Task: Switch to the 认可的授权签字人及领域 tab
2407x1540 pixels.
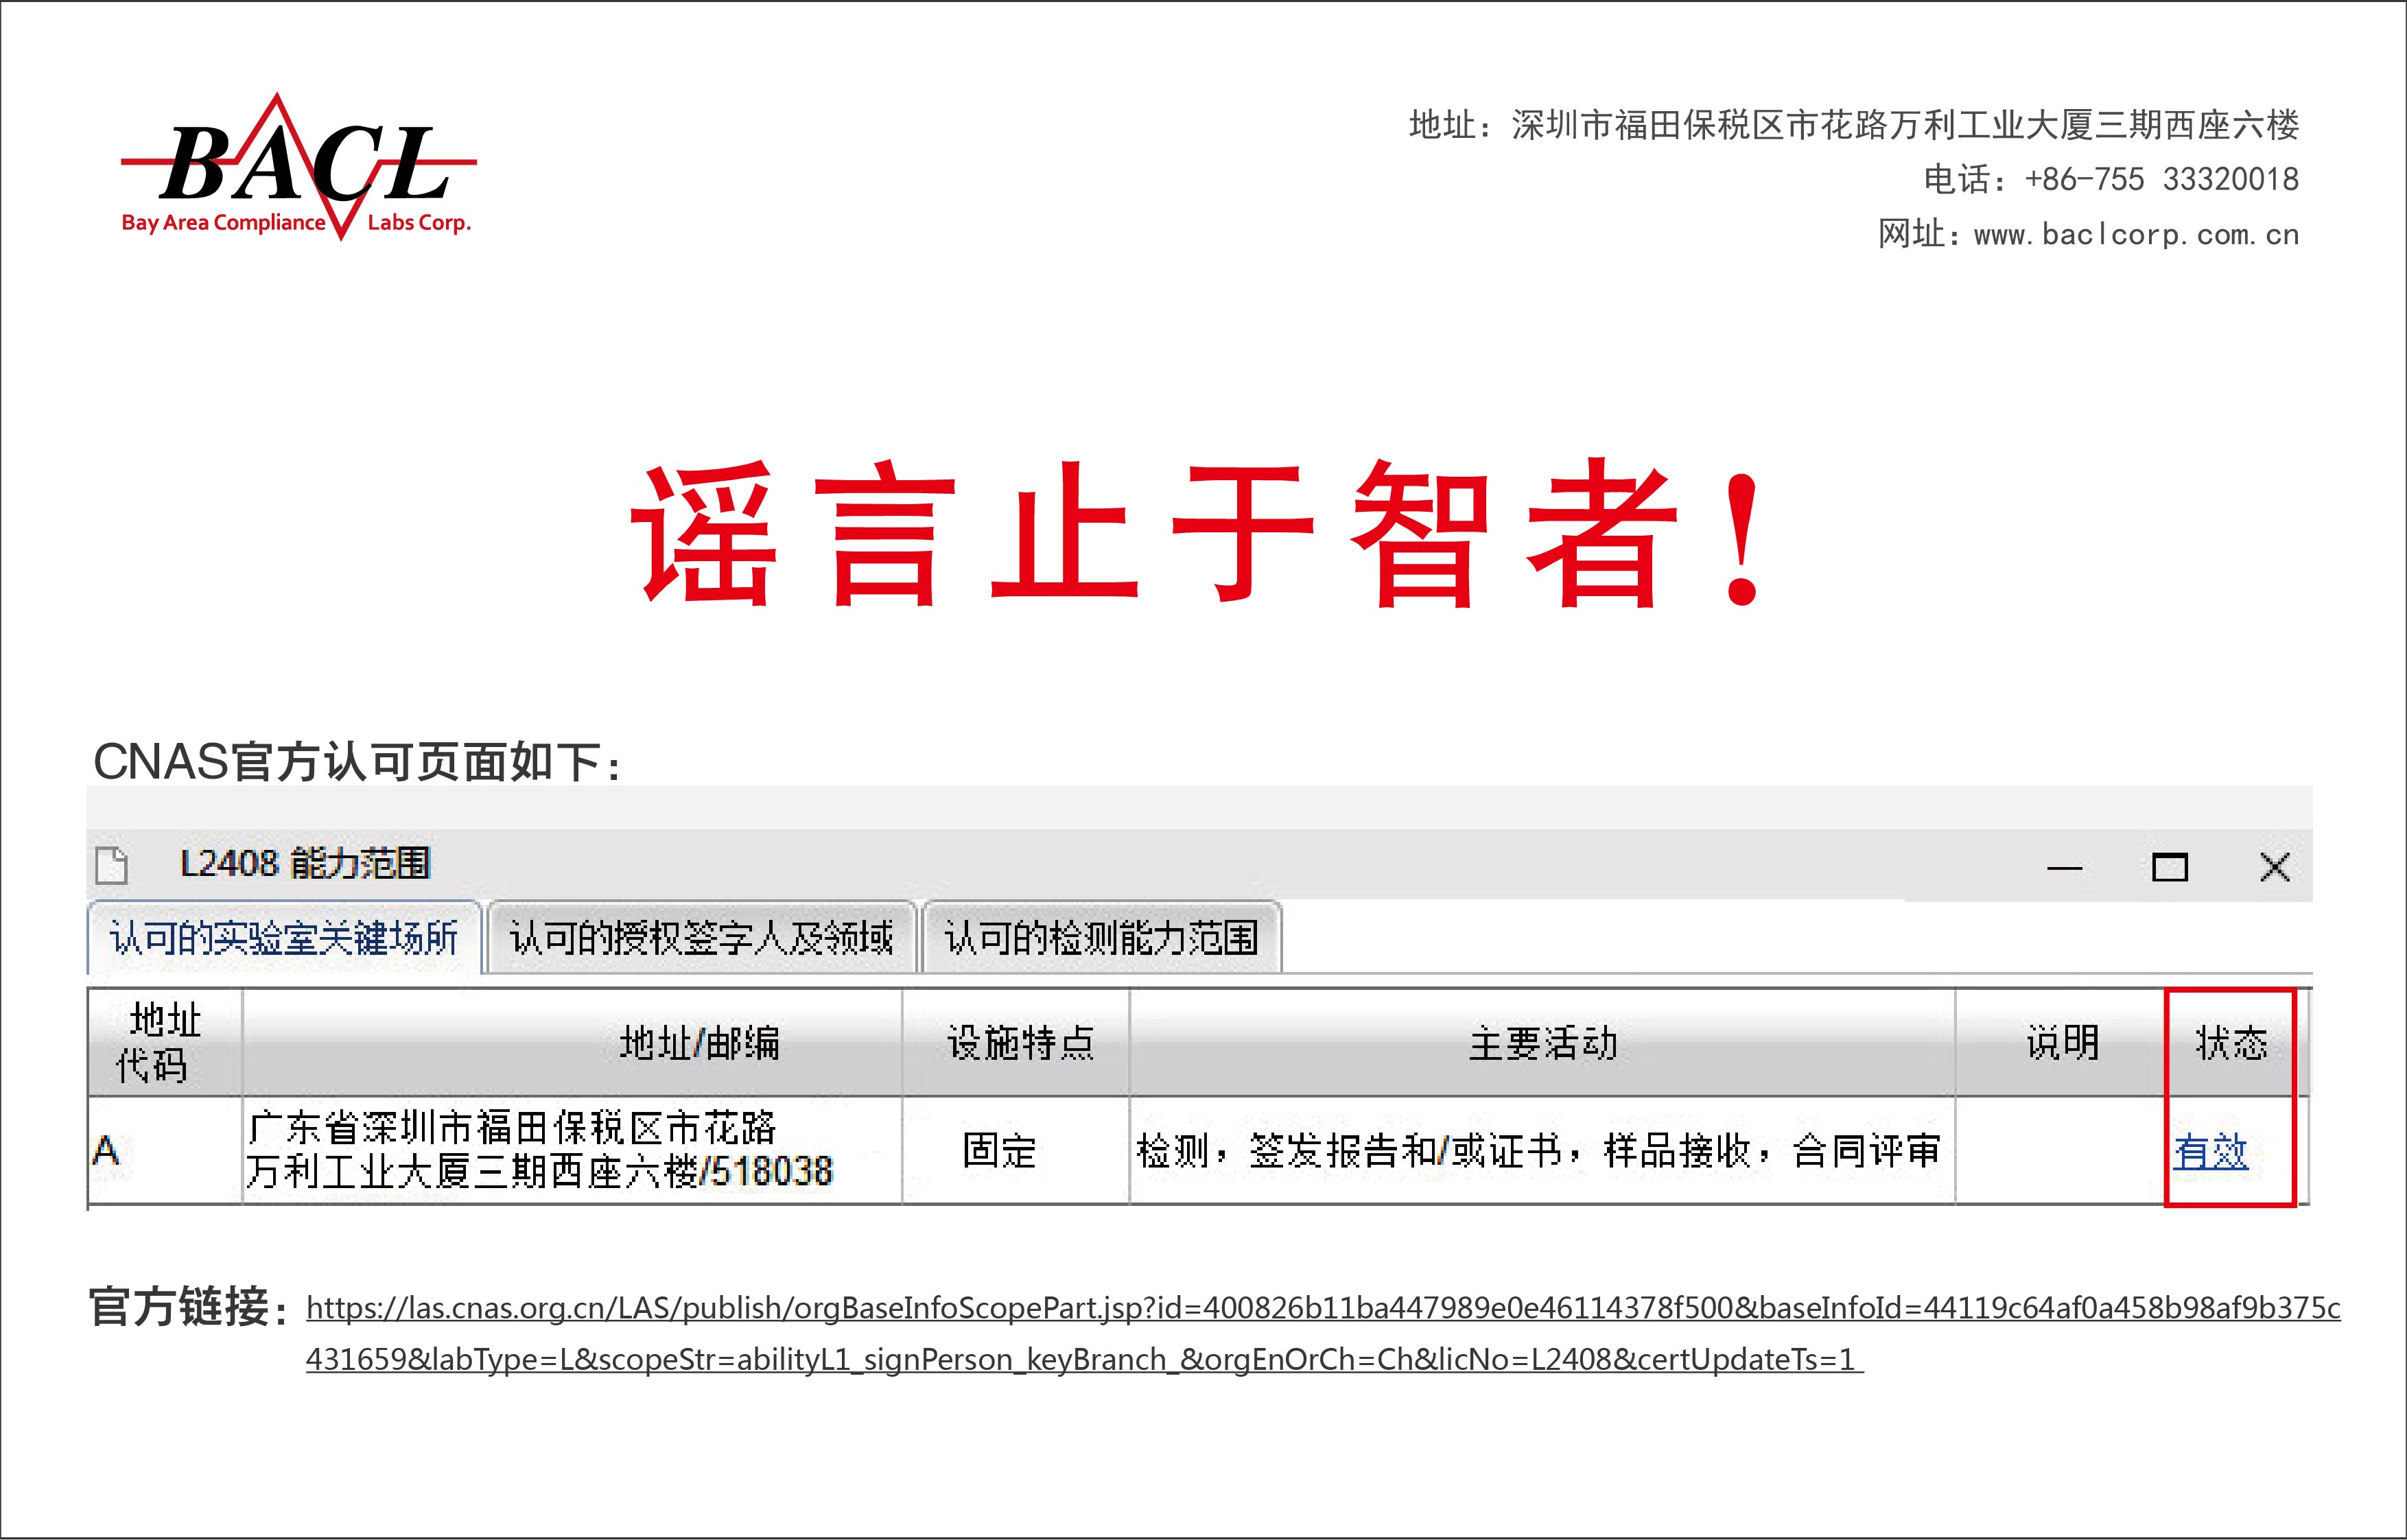Action: click(701, 937)
